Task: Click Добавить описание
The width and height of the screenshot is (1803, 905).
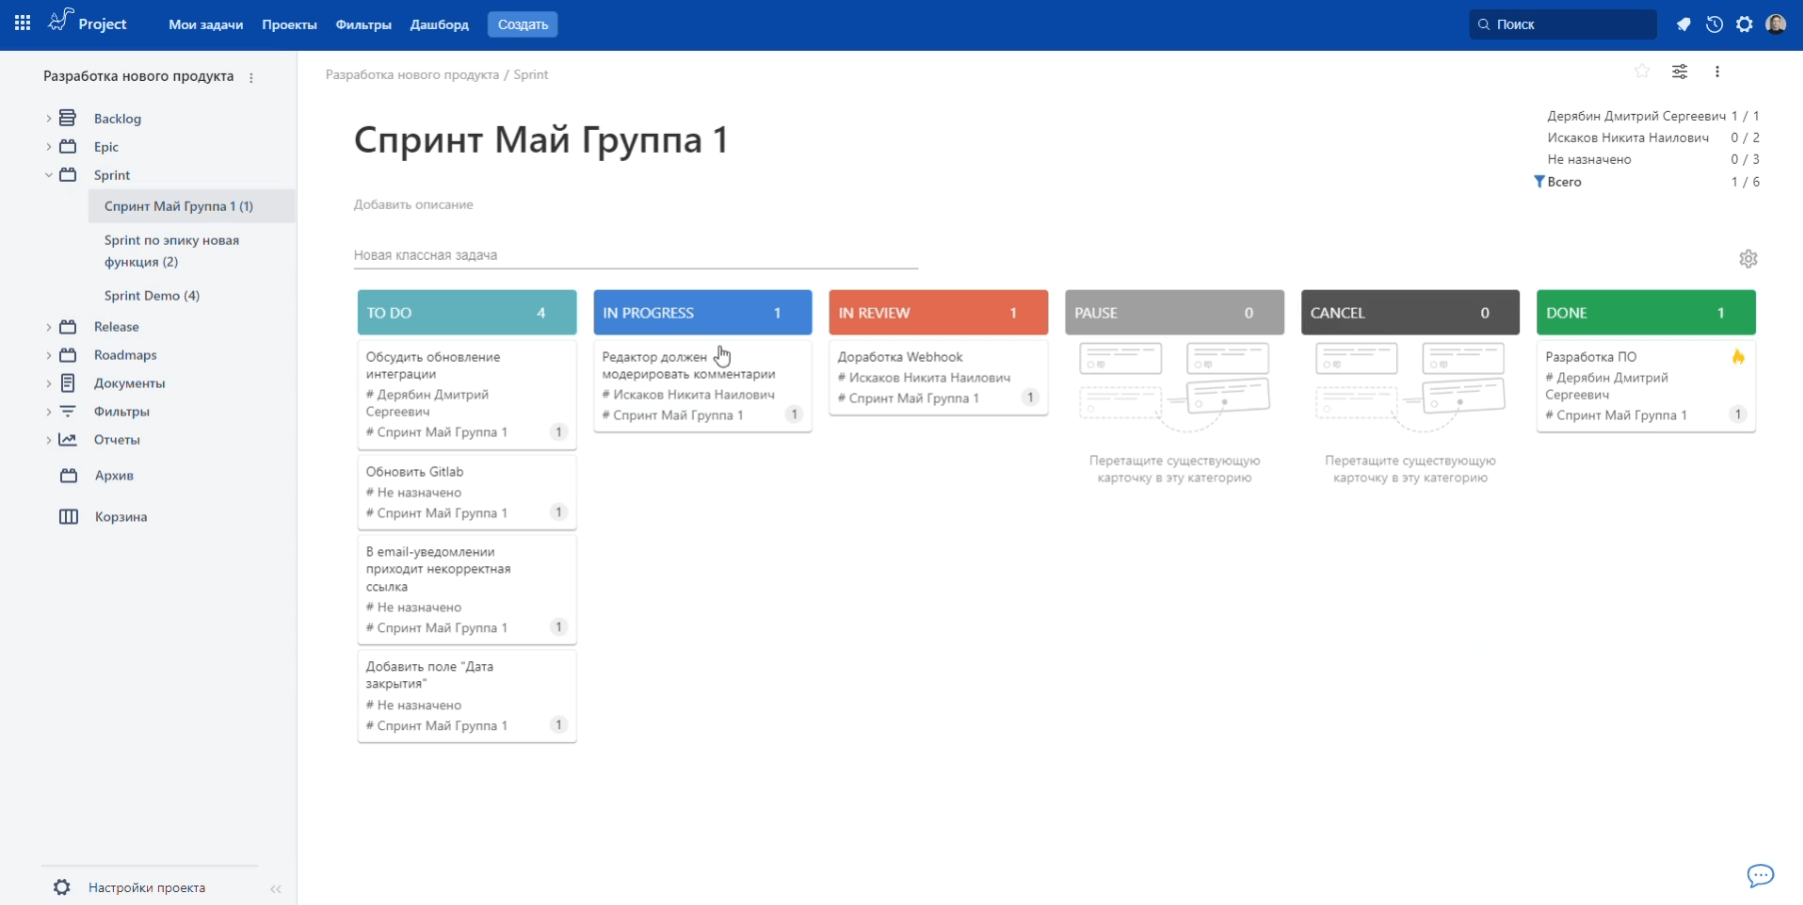Action: pos(413,204)
